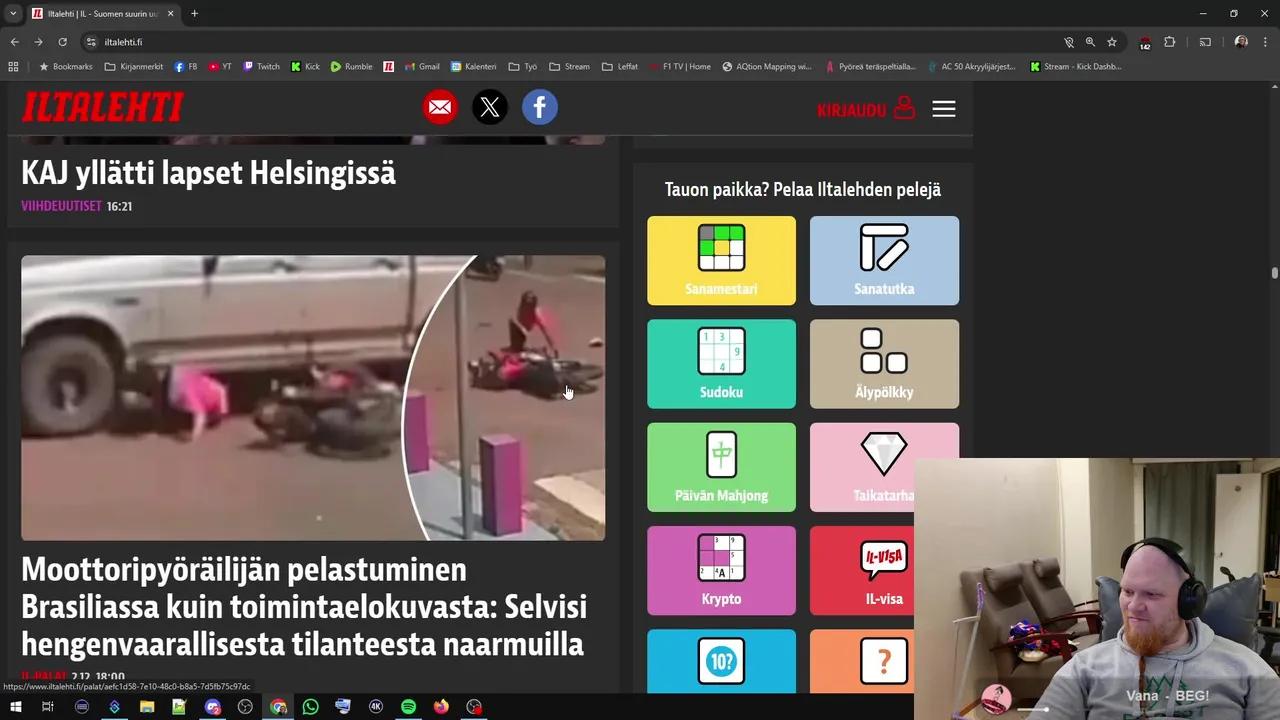View site information icon in address bar

coord(91,42)
